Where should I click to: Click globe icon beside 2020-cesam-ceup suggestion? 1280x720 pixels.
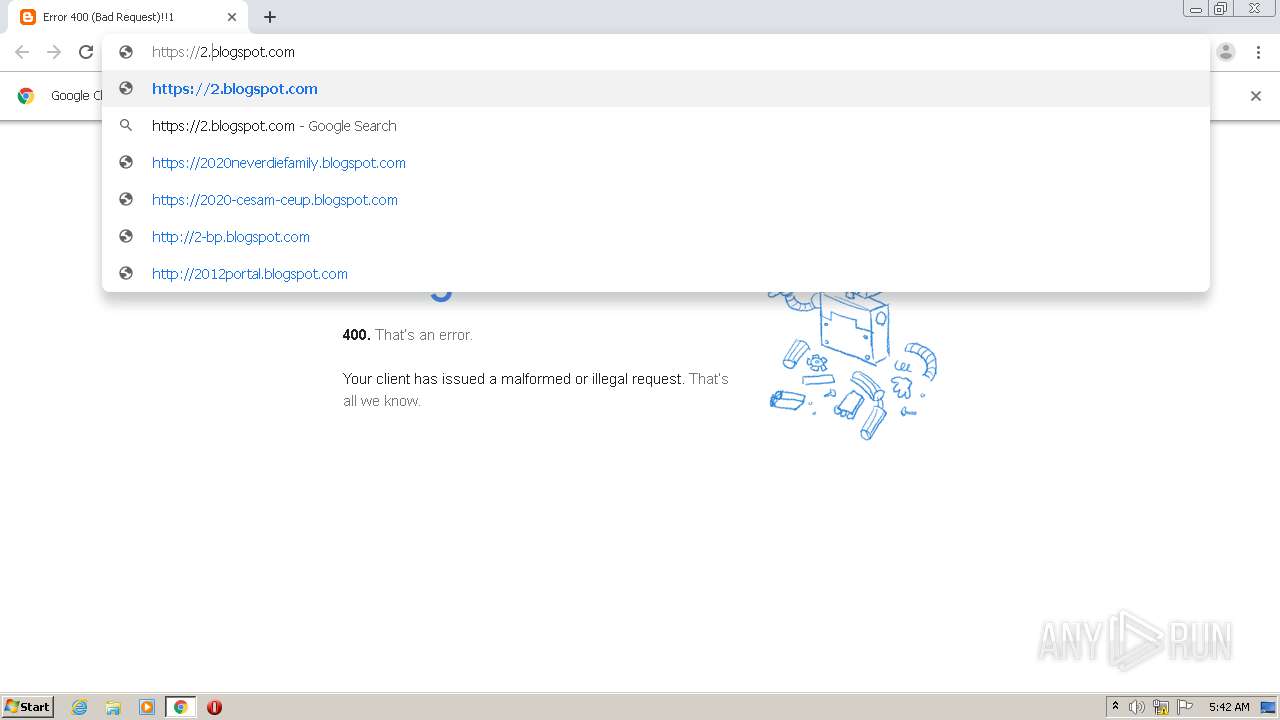coord(126,199)
